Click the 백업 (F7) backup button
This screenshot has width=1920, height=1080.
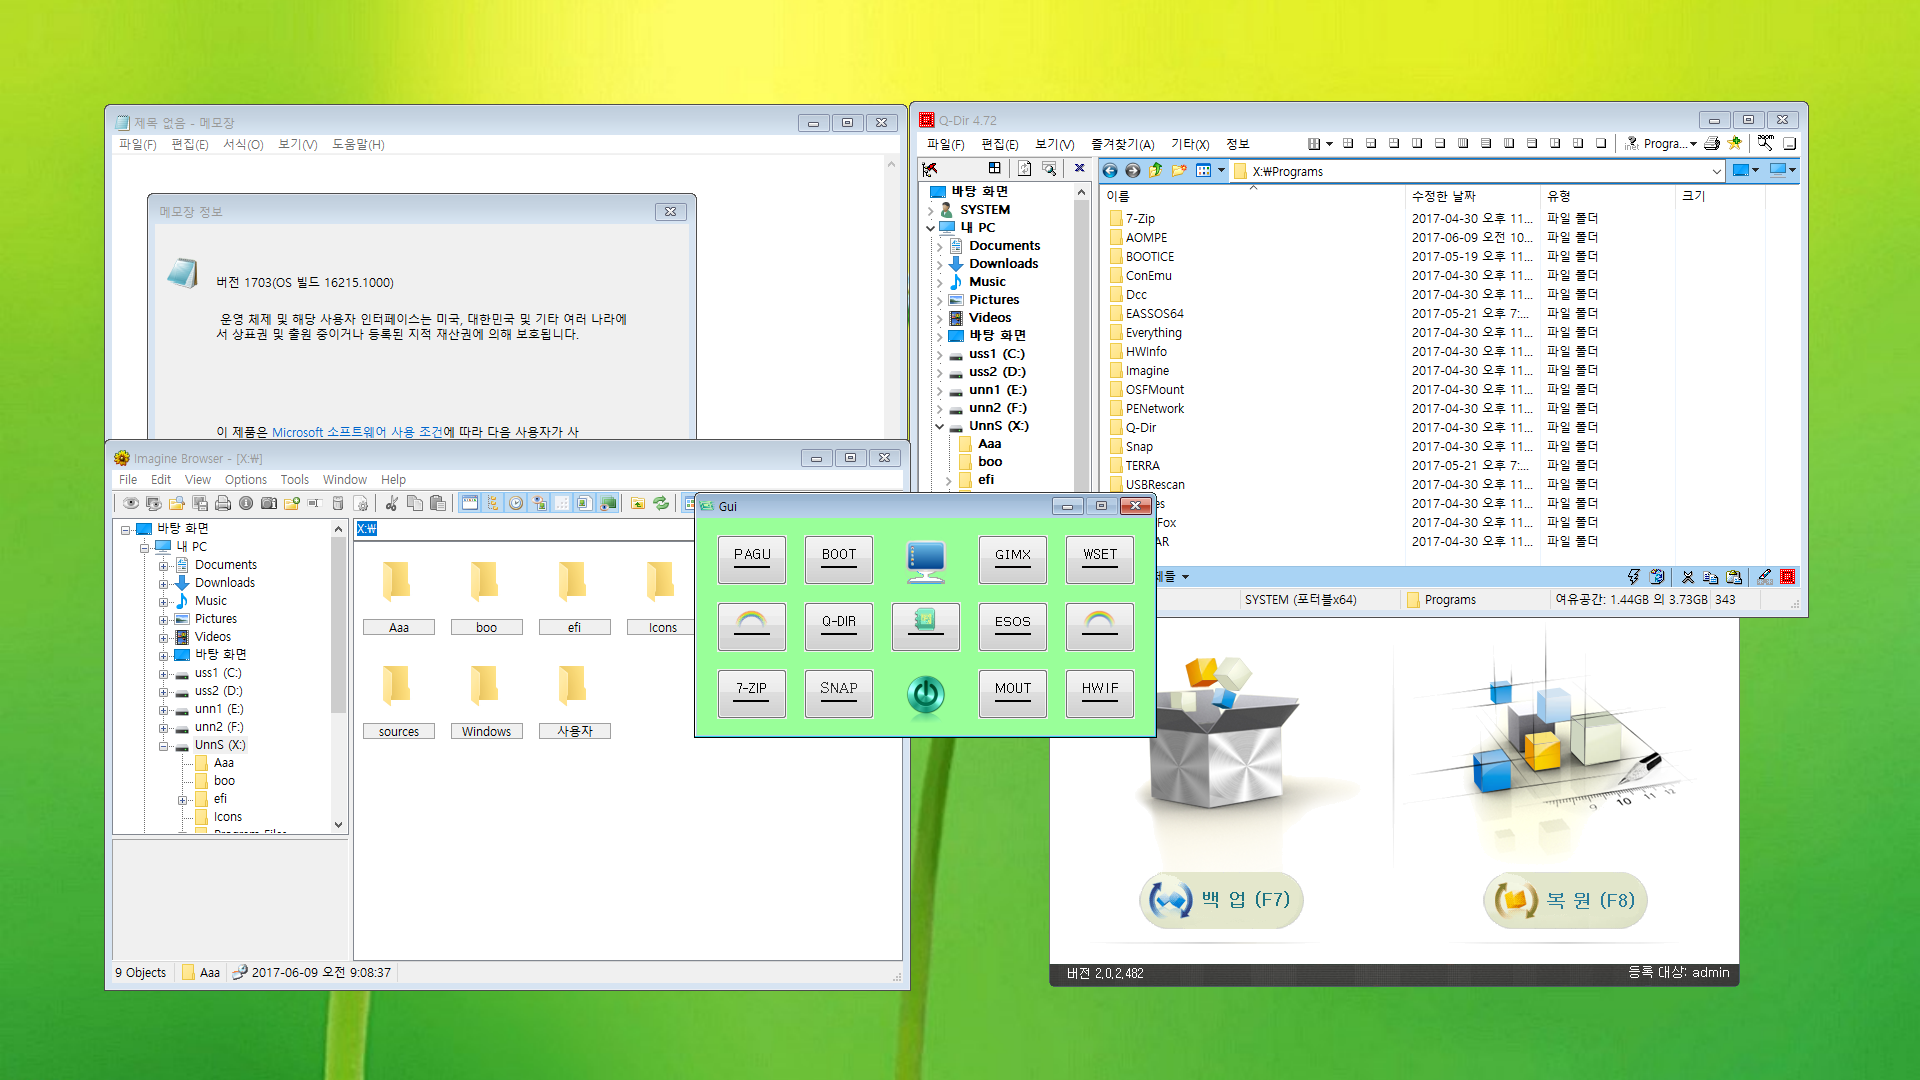(x=1221, y=900)
